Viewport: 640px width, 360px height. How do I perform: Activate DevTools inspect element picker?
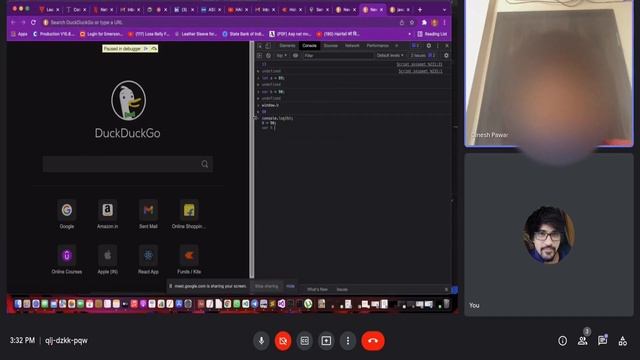260,46
